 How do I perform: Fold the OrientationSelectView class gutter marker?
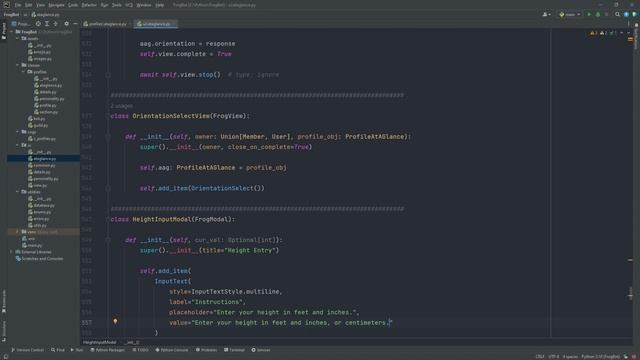coord(108,116)
